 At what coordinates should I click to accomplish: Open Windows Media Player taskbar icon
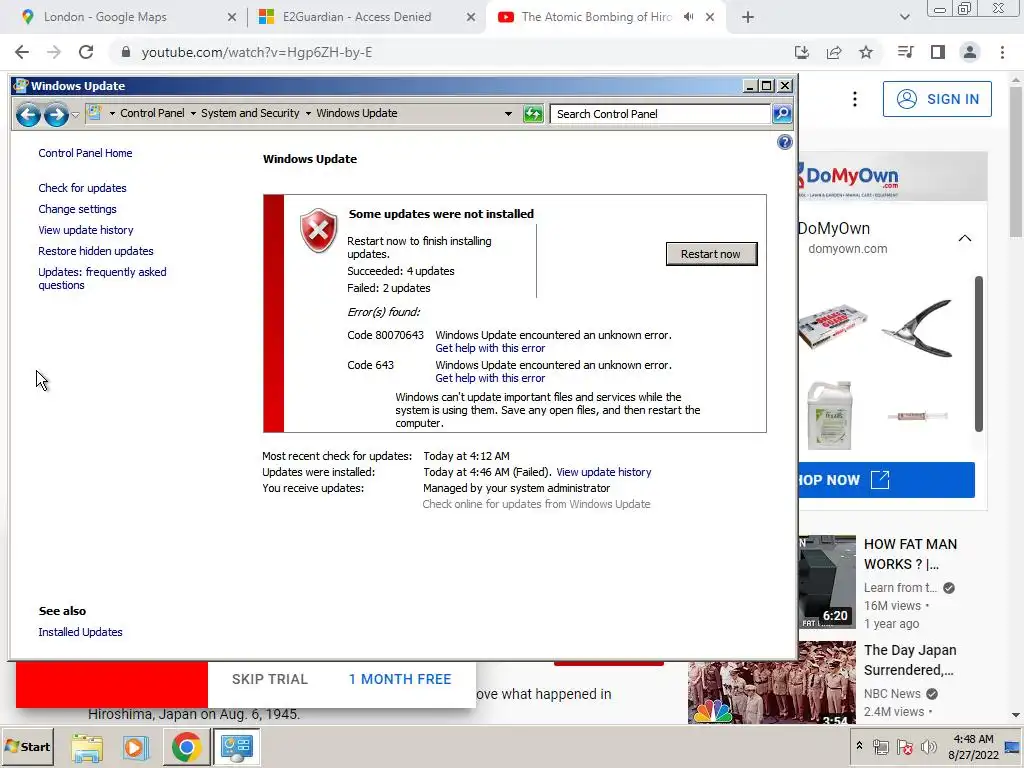click(136, 747)
